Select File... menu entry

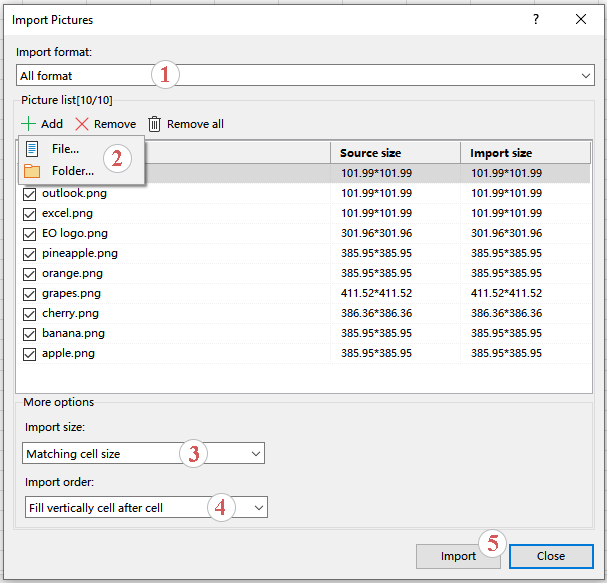66,149
